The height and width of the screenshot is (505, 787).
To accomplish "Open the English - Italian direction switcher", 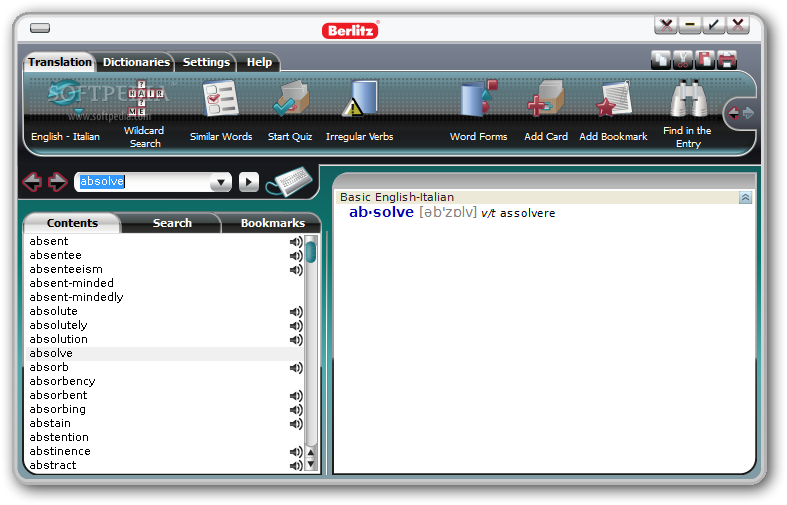I will pos(65,111).
